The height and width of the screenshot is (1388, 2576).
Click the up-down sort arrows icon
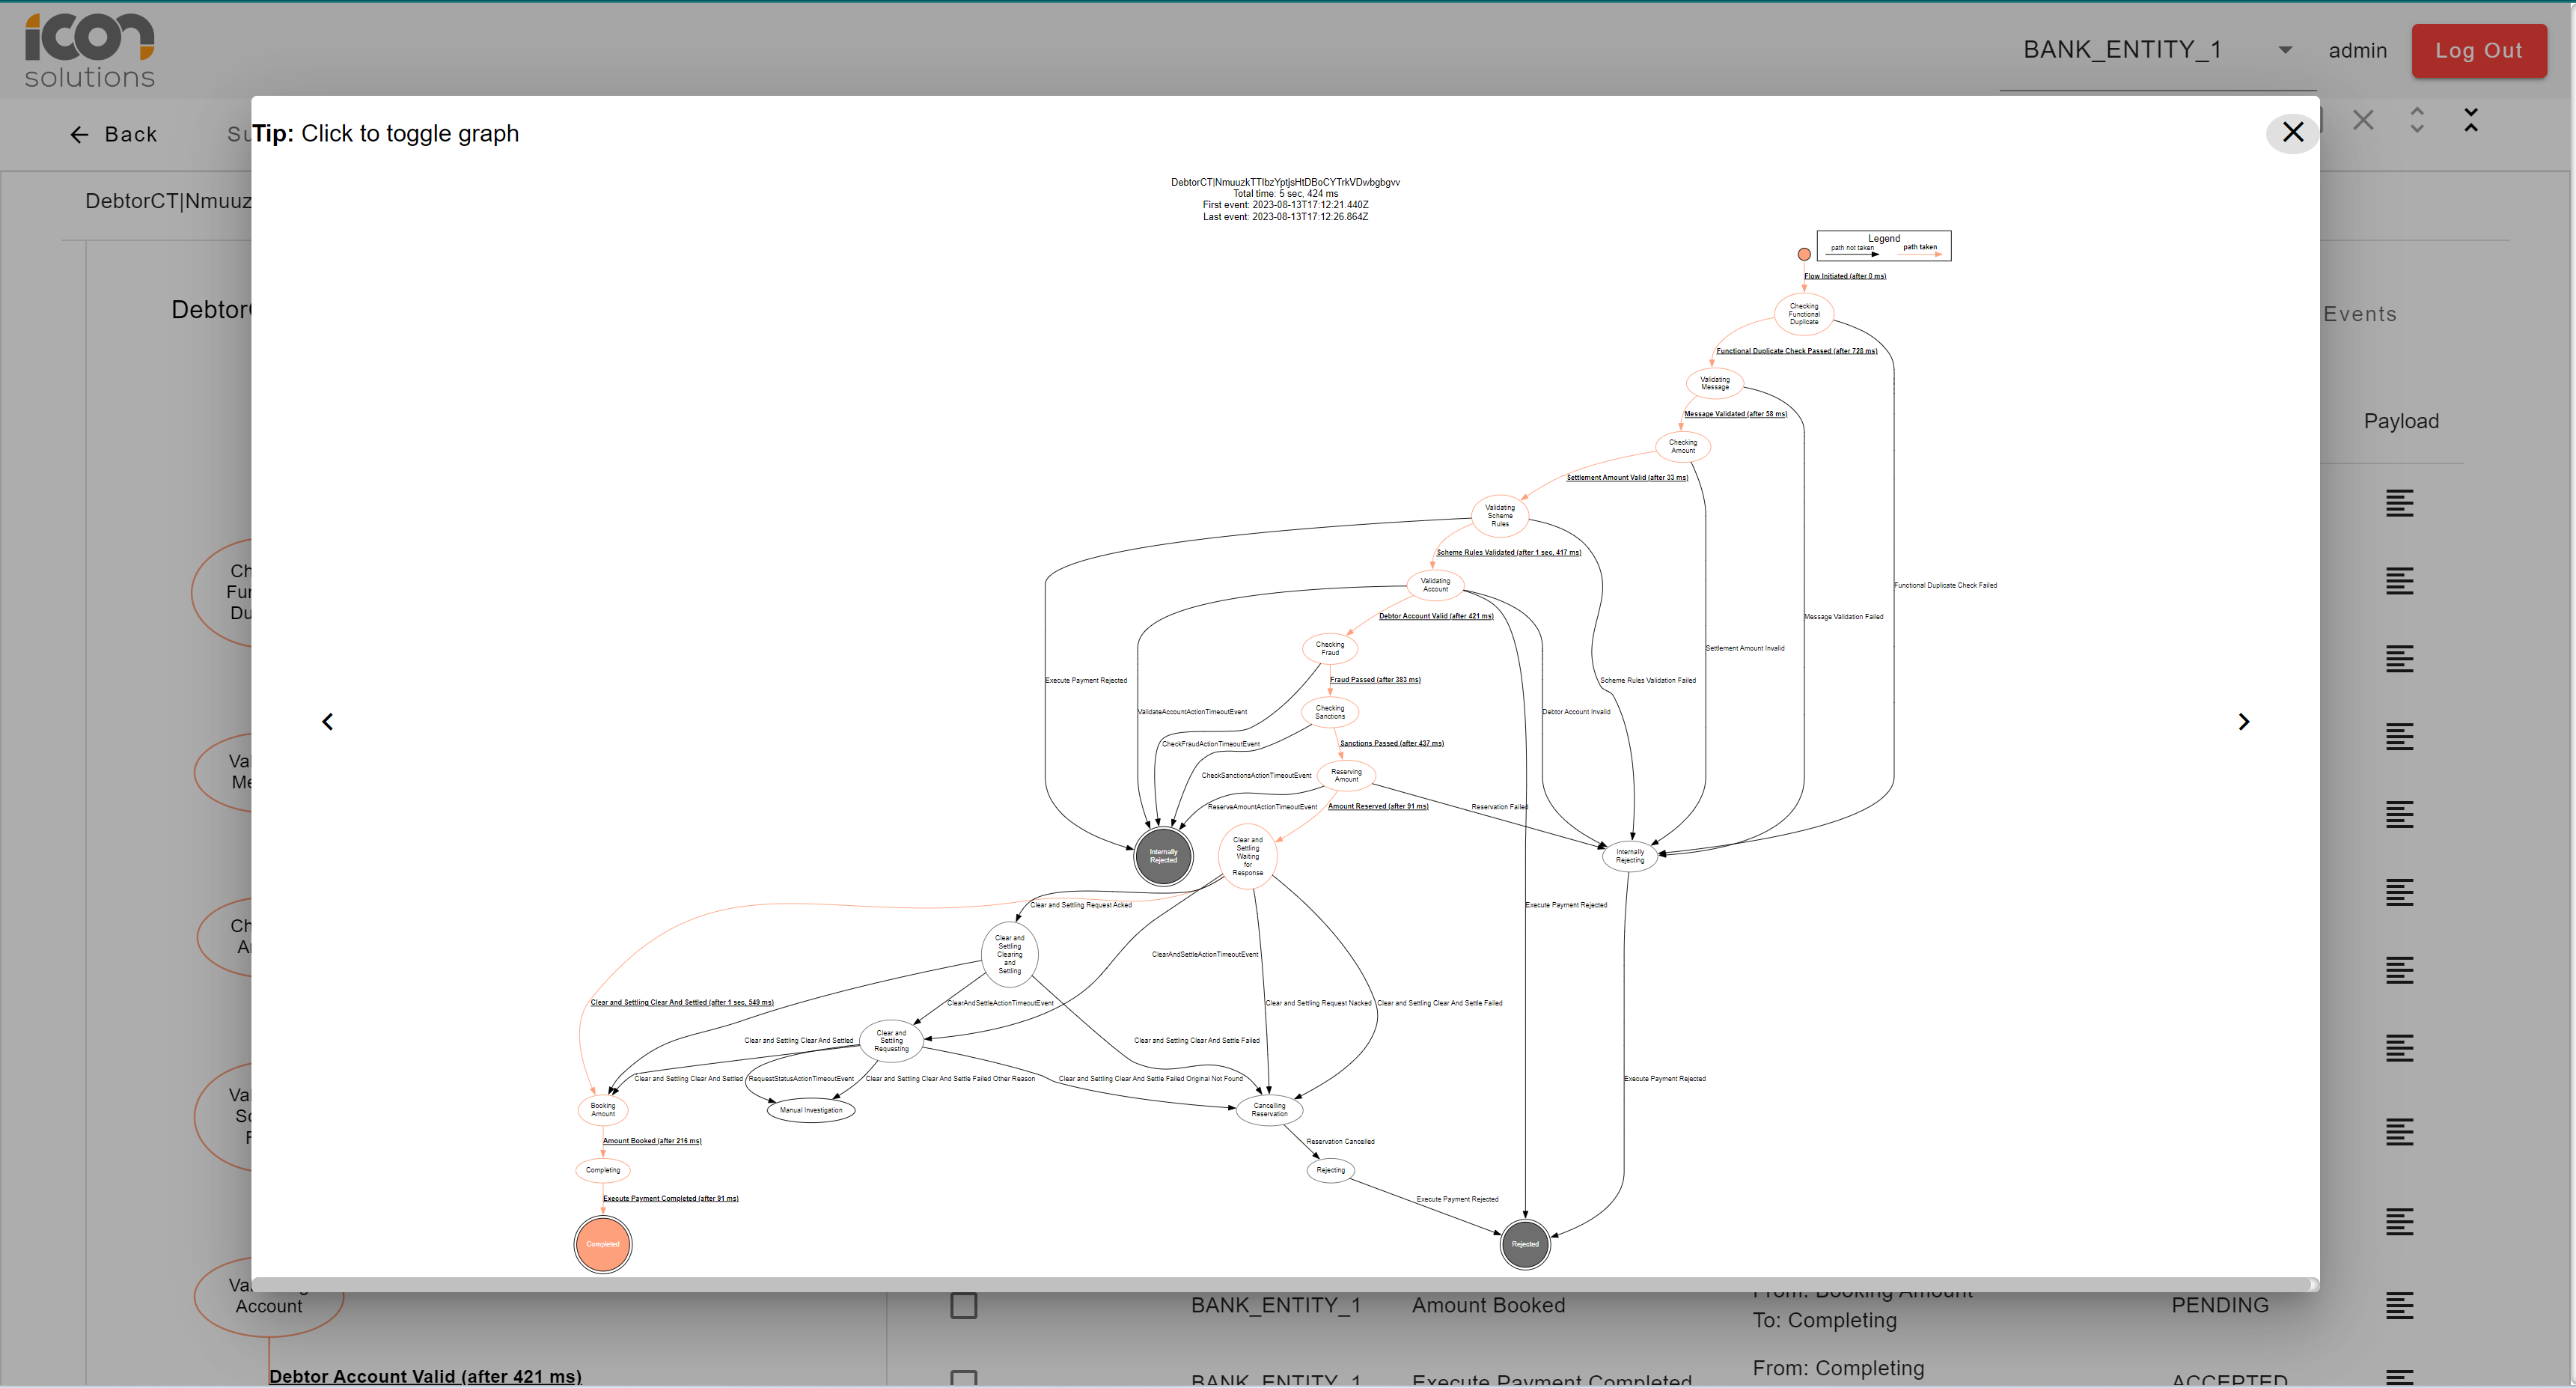[x=2416, y=120]
